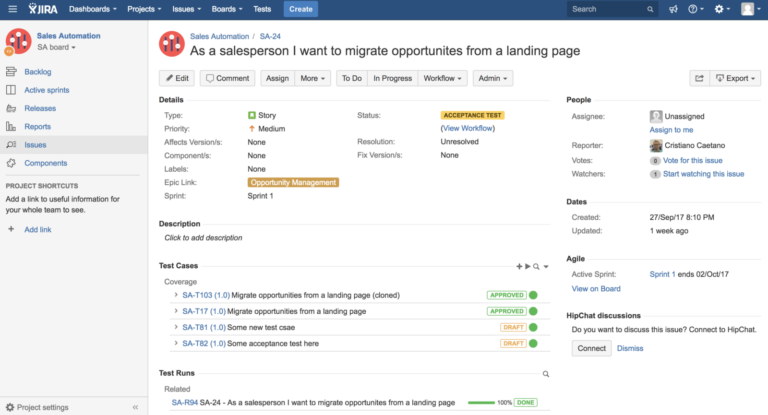Expand the SA-T81 test case row
Image resolution: width=768 pixels, height=415 pixels.
tap(175, 328)
